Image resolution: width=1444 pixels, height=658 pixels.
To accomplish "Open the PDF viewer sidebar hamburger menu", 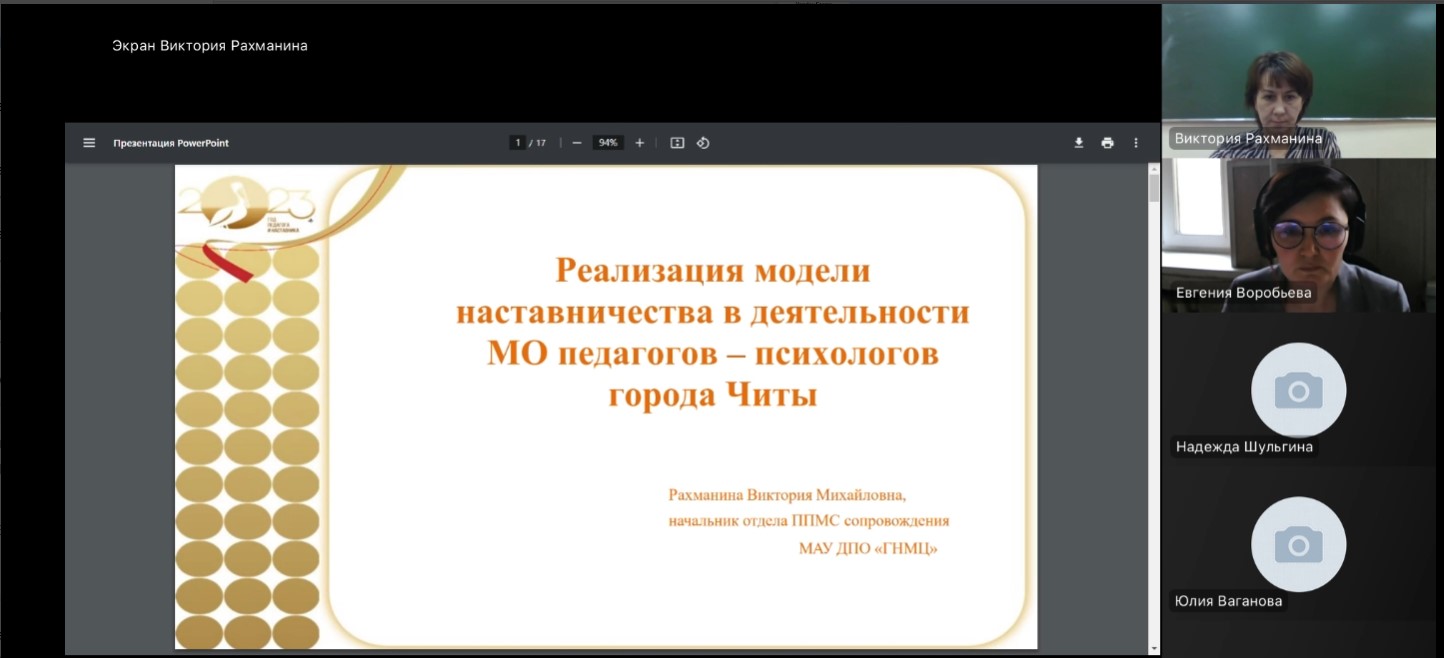I will 89,143.
